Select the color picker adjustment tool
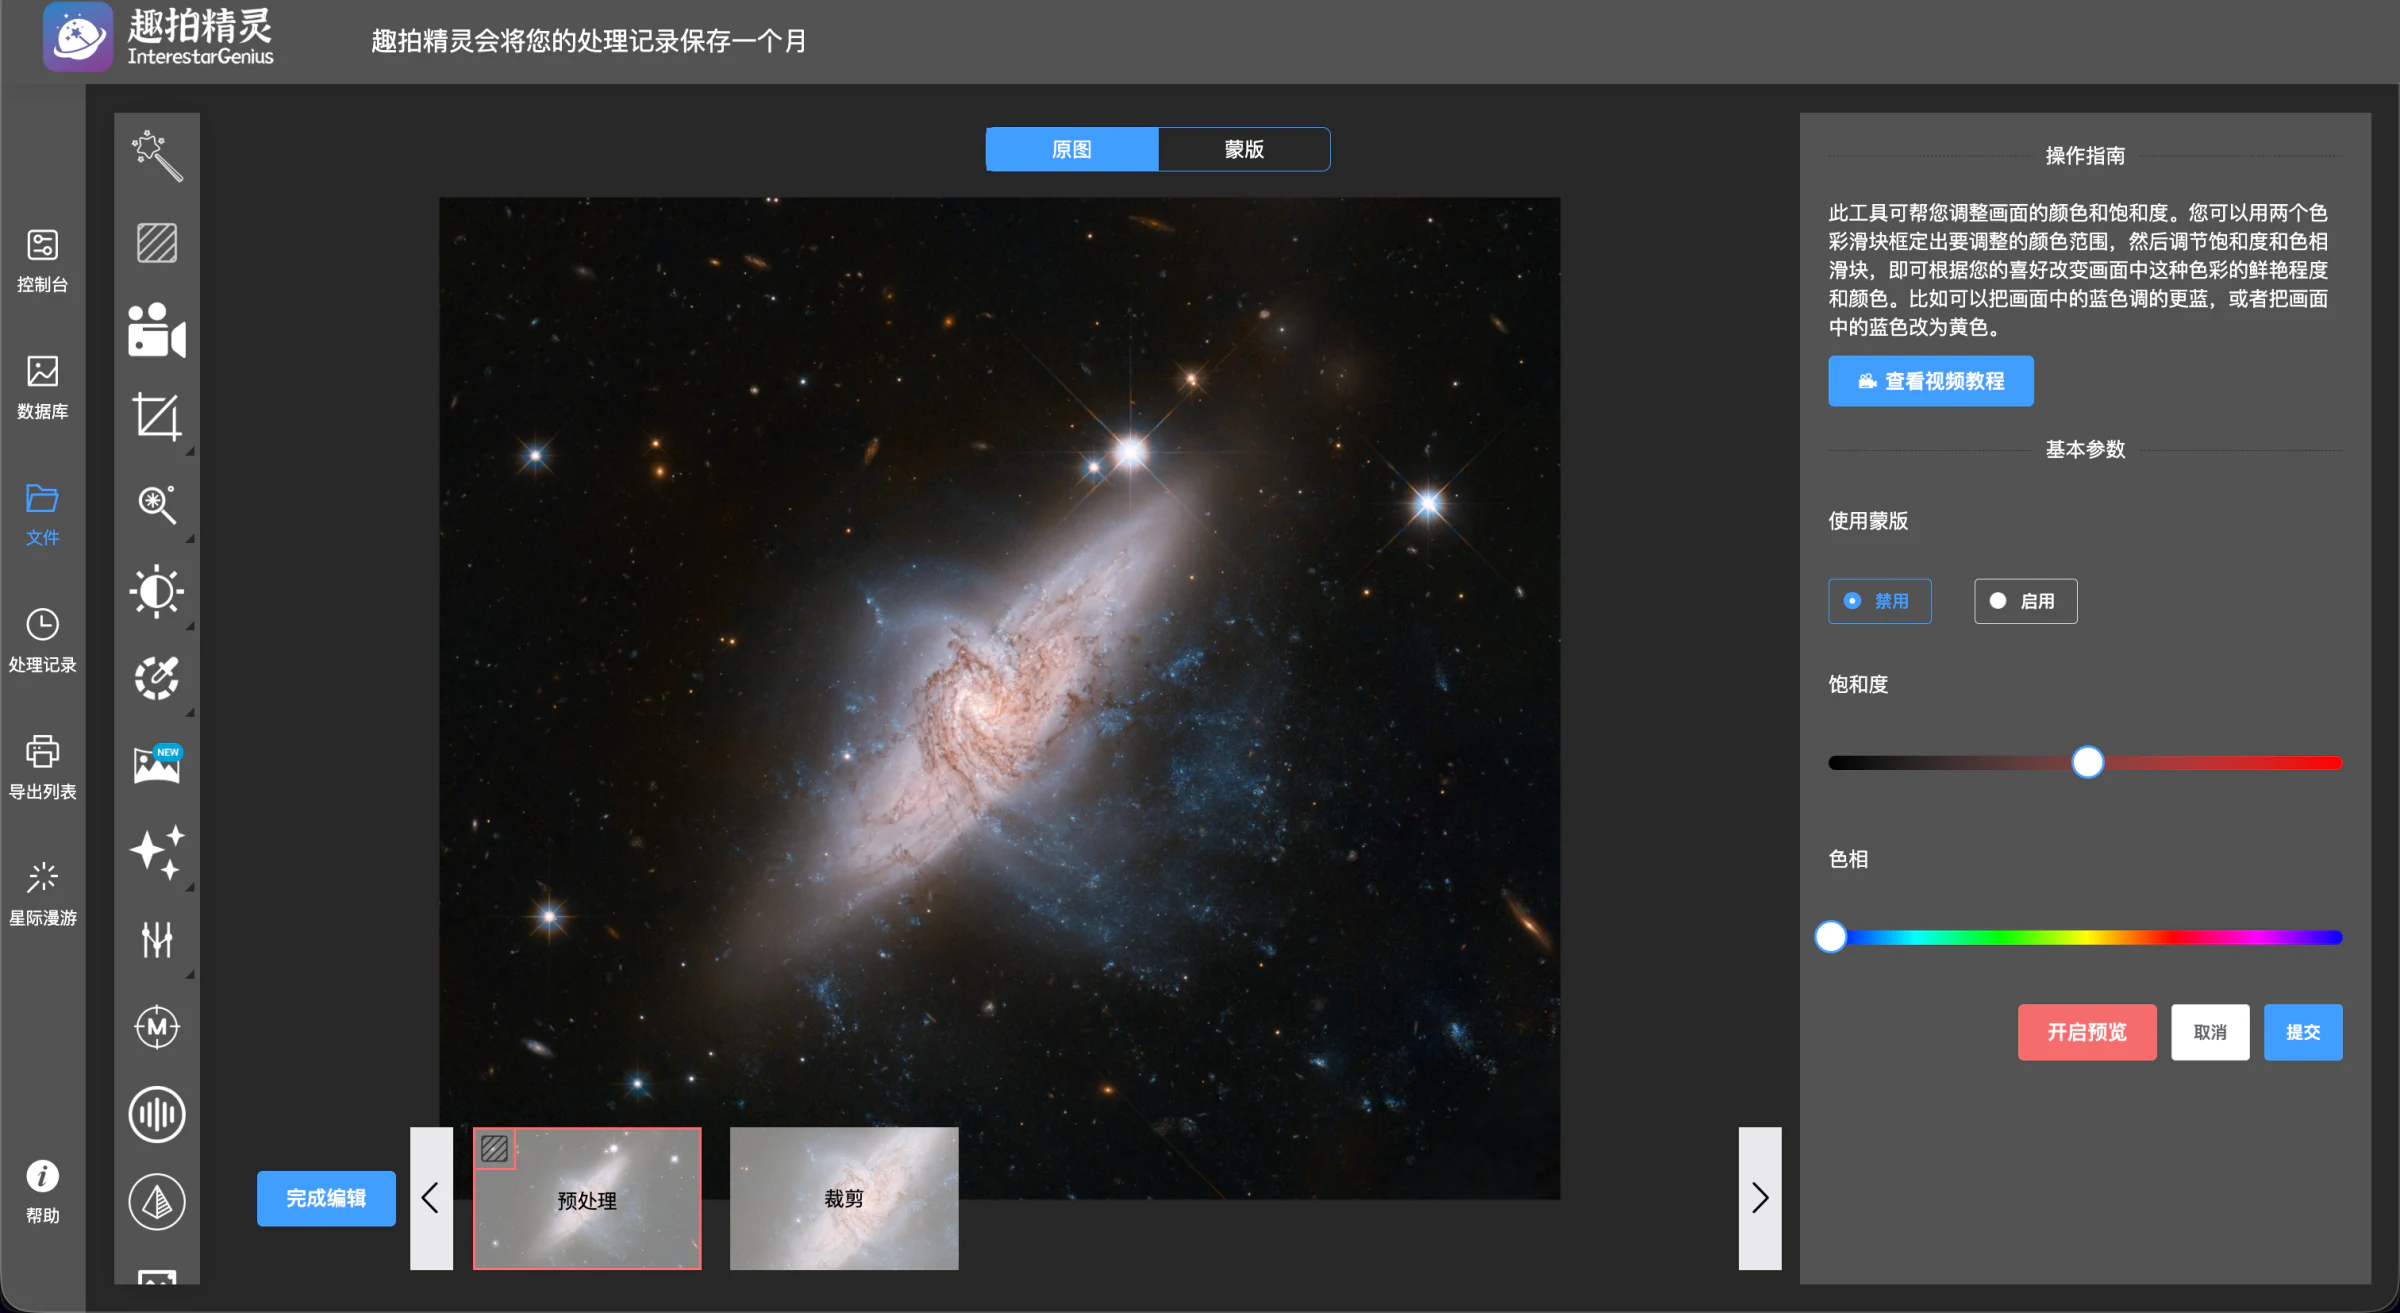 [157, 678]
